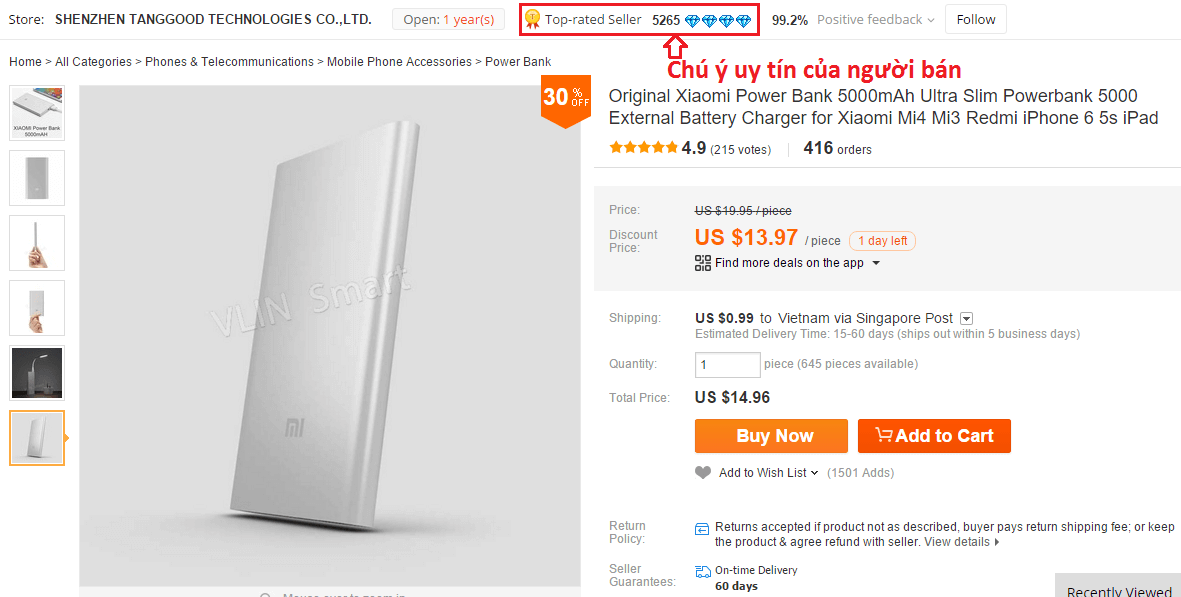The width and height of the screenshot is (1181, 597).
Task: Select the dark power bank thumbnail
Action: (36, 372)
